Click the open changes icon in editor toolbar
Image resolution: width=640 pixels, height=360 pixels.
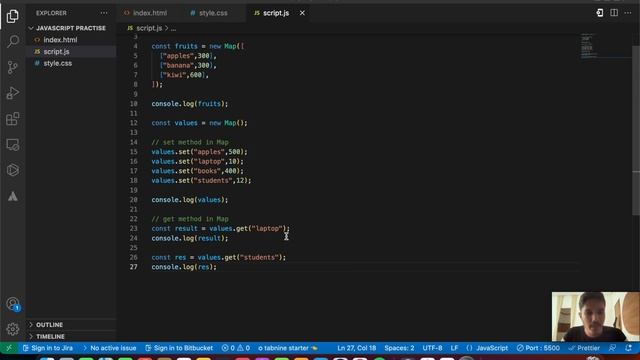click(x=600, y=13)
